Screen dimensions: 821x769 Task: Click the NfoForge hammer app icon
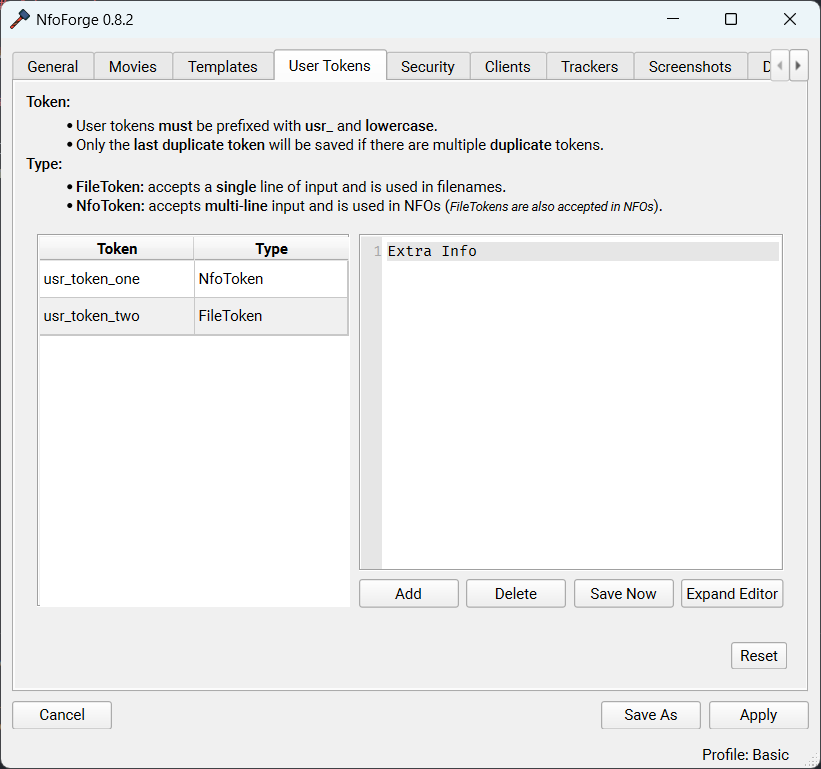coord(20,20)
